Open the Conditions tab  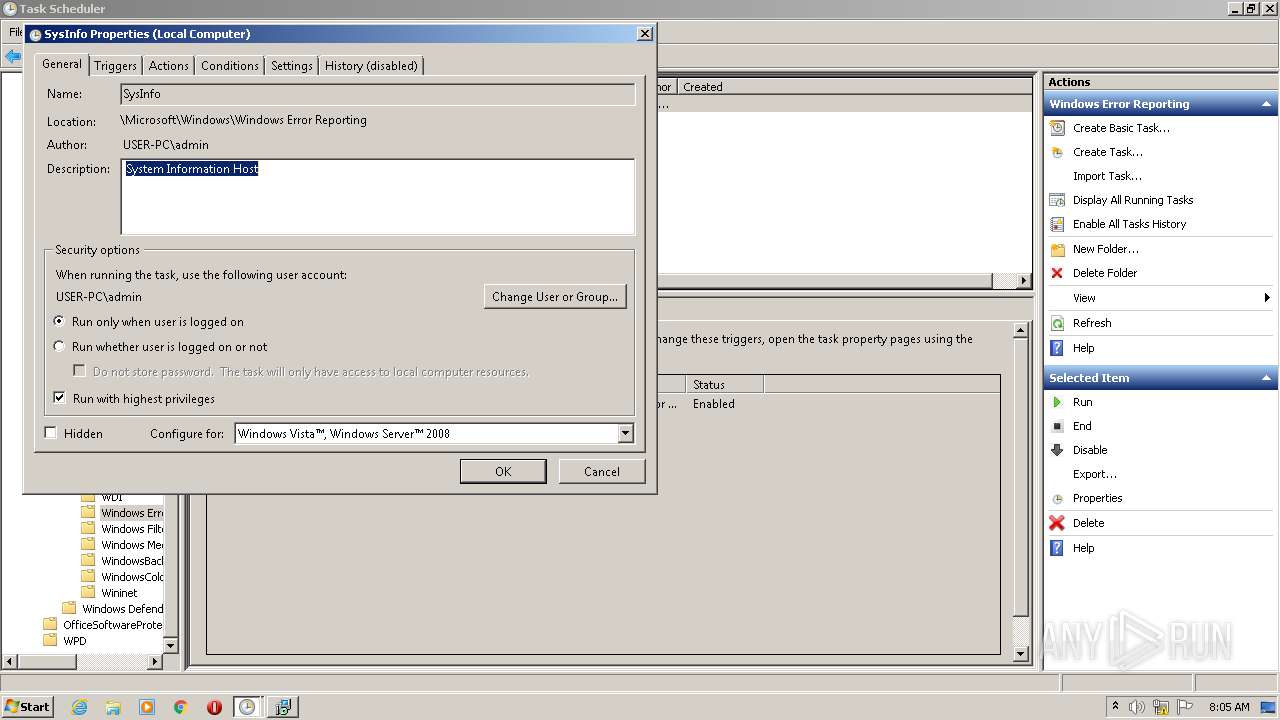(x=229, y=66)
